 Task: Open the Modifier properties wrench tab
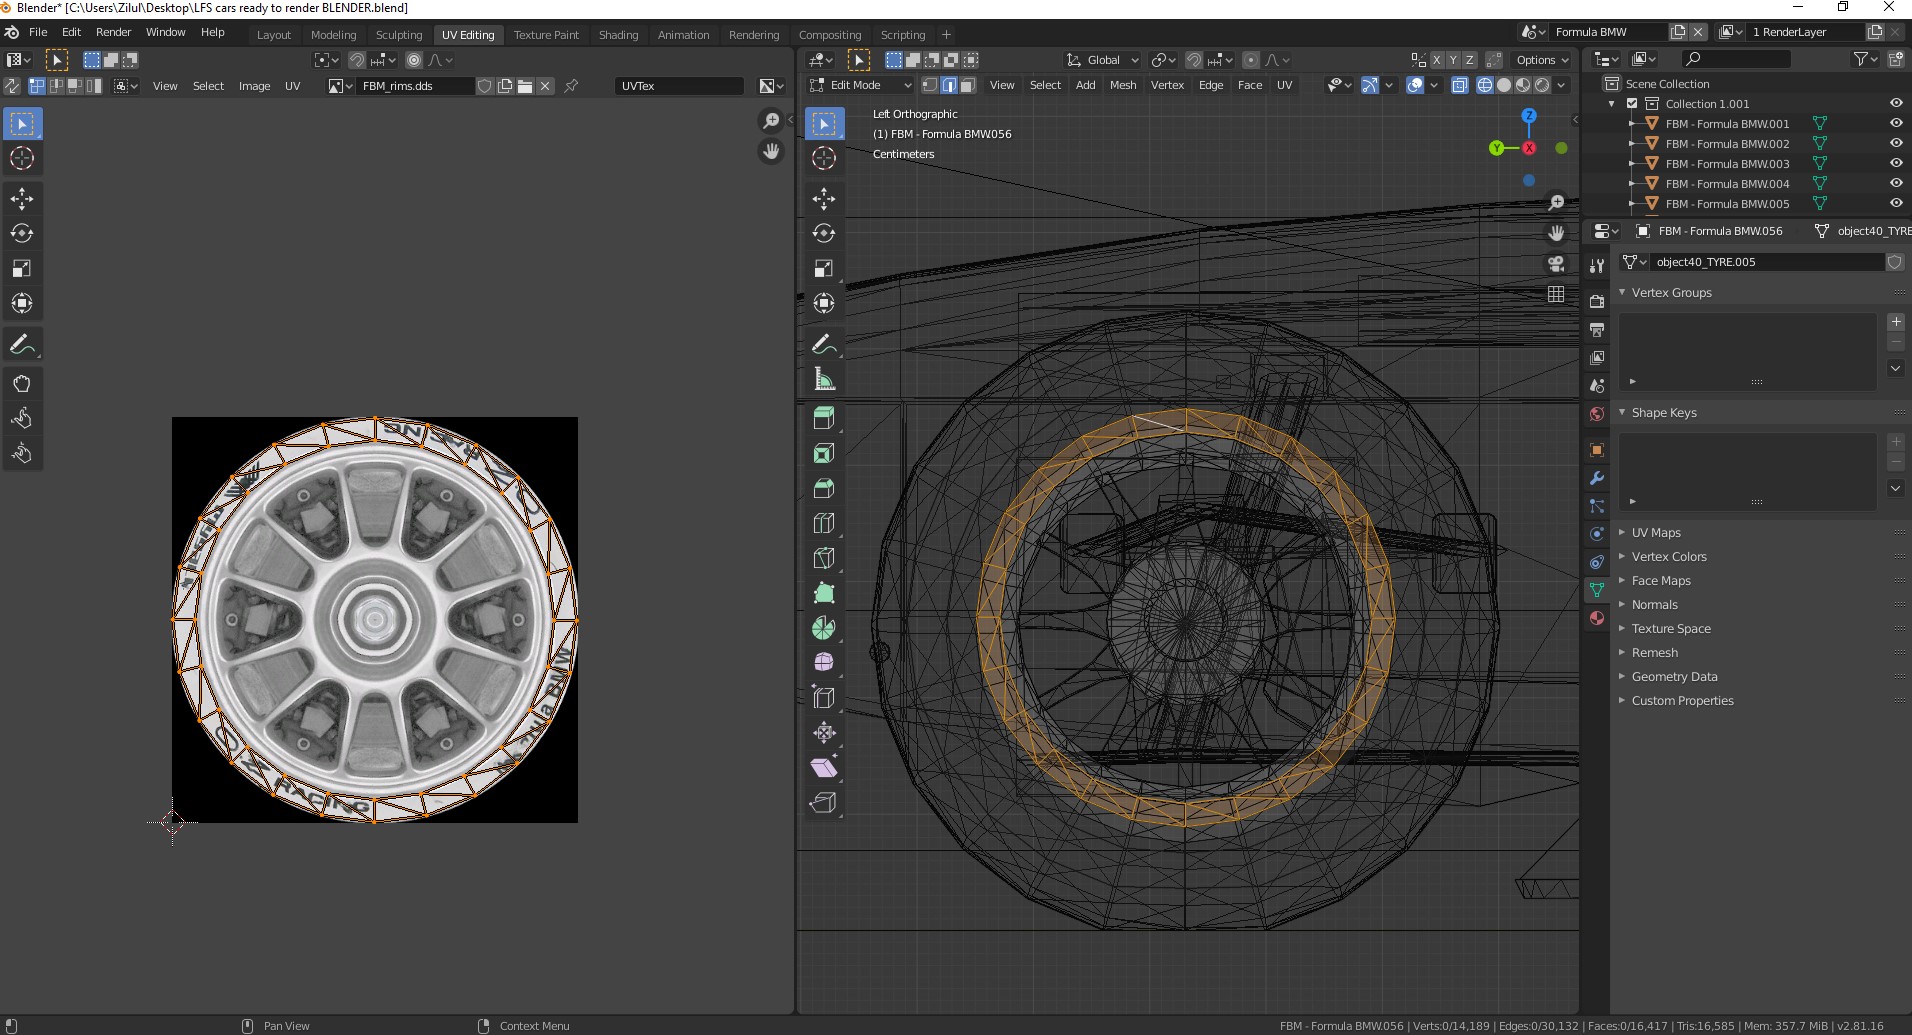coord(1597,478)
